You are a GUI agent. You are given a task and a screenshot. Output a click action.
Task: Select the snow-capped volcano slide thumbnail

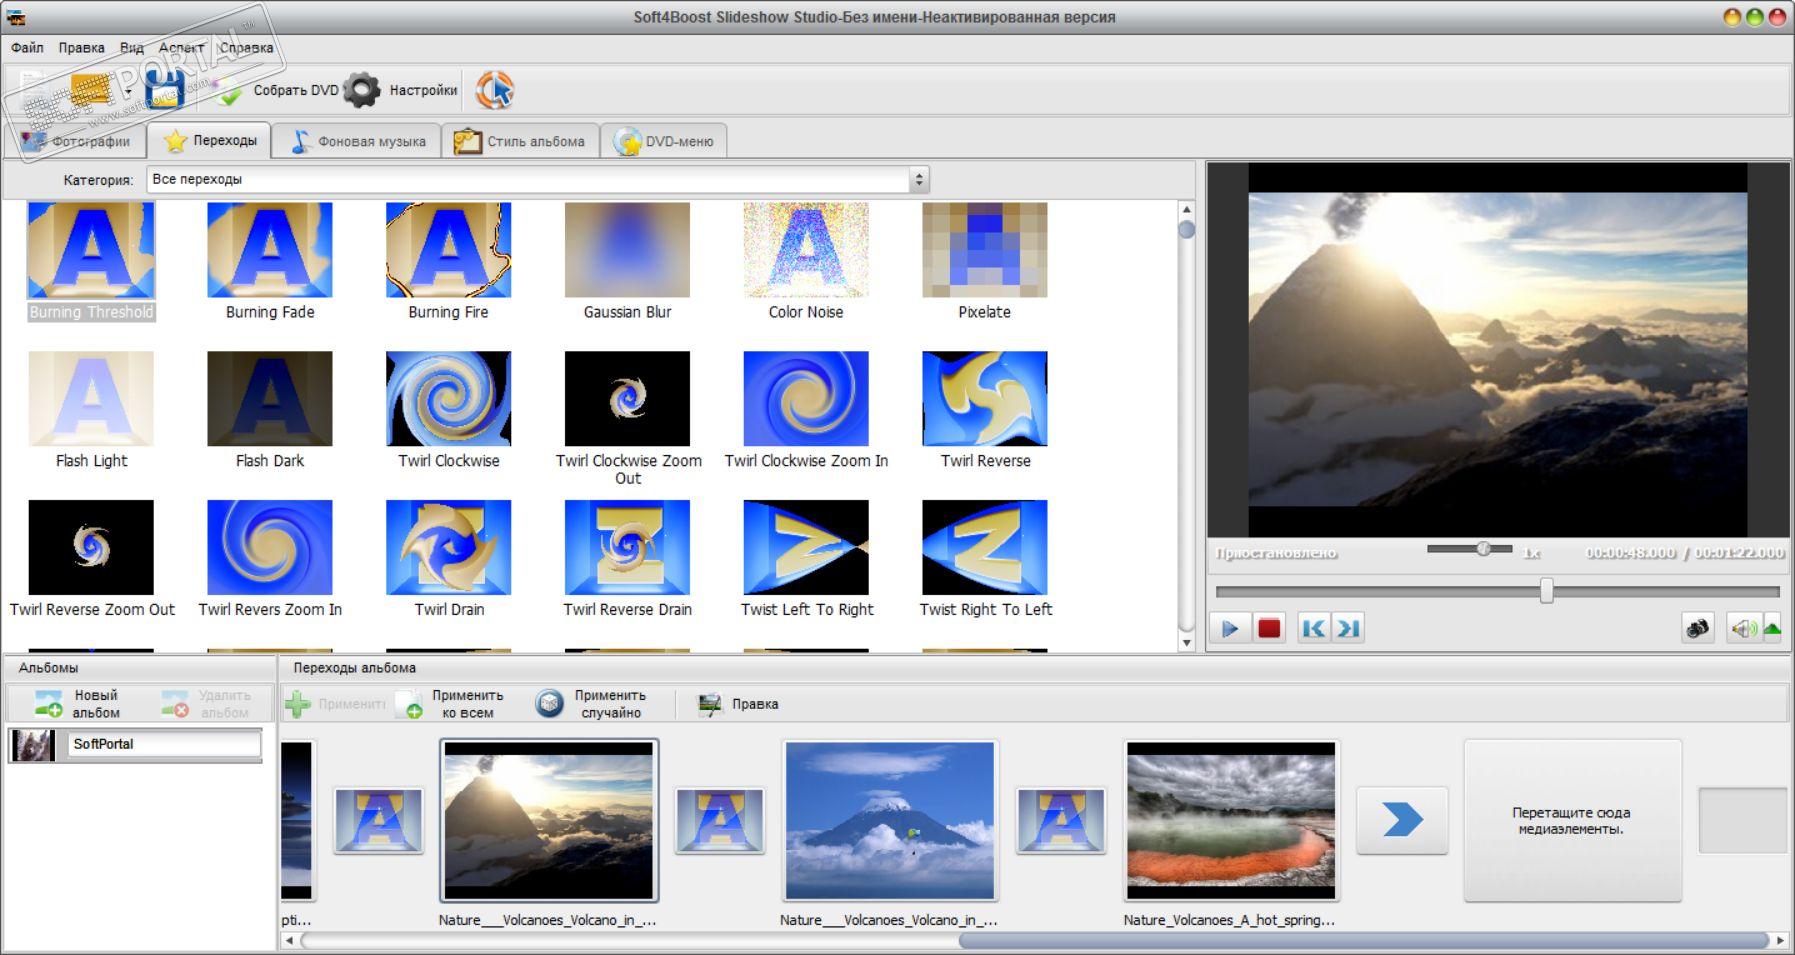(890, 820)
